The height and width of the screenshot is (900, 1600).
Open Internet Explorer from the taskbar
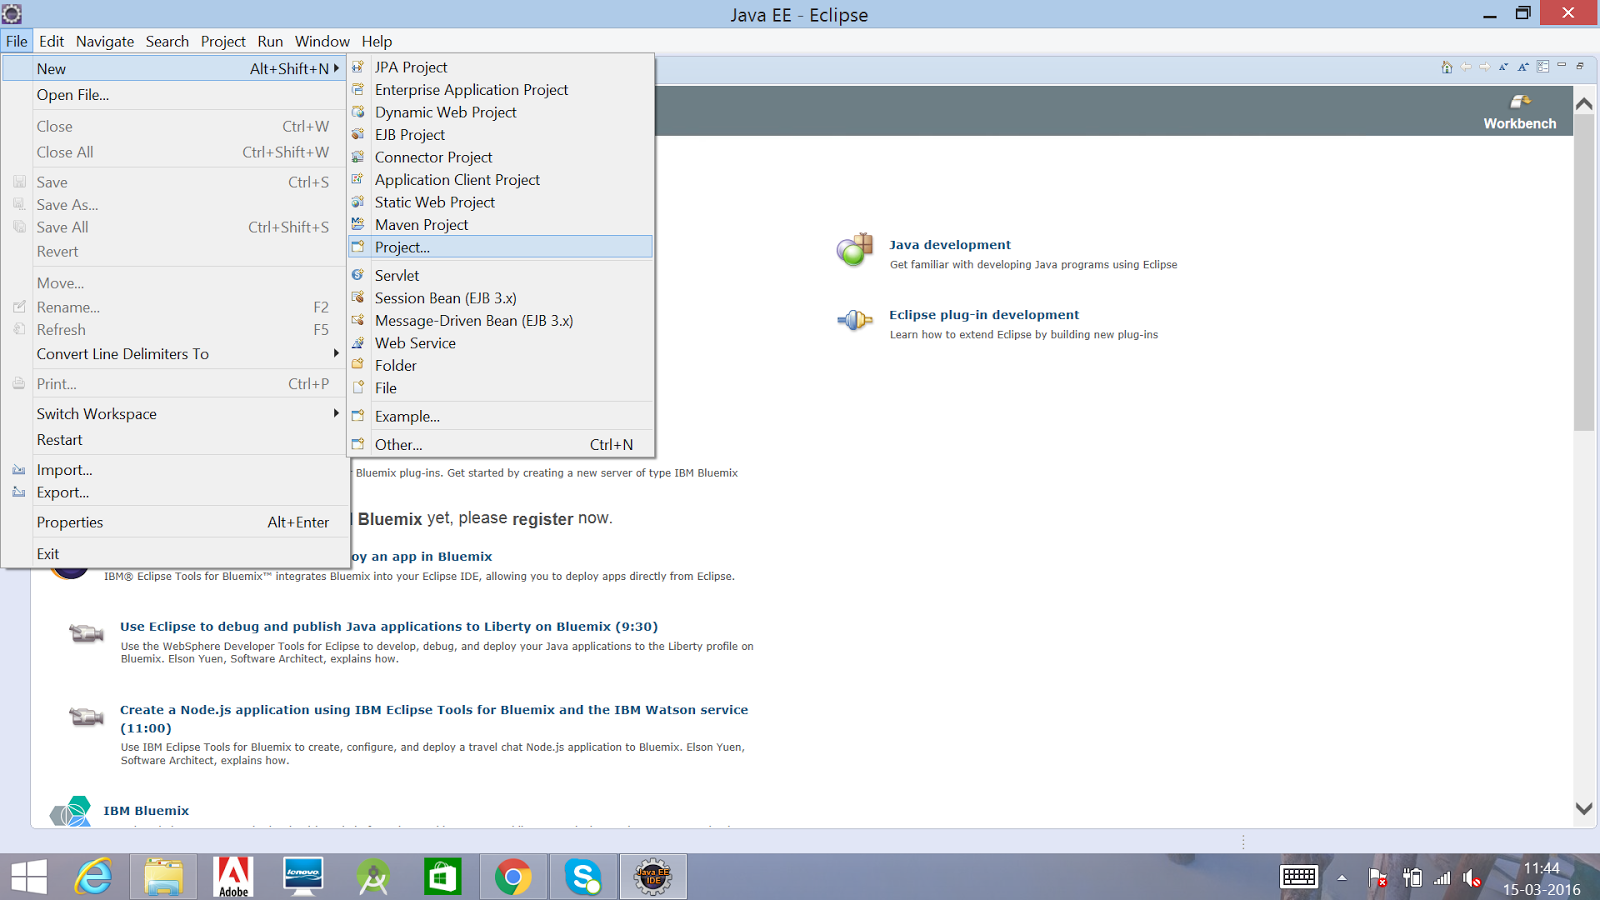click(94, 877)
